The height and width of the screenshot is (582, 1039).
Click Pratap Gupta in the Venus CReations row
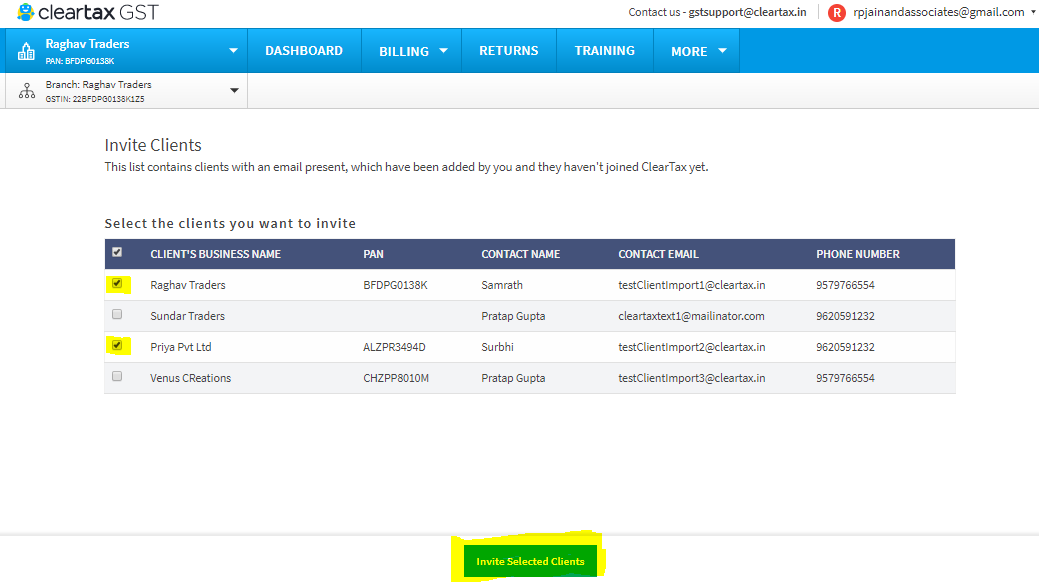point(513,378)
